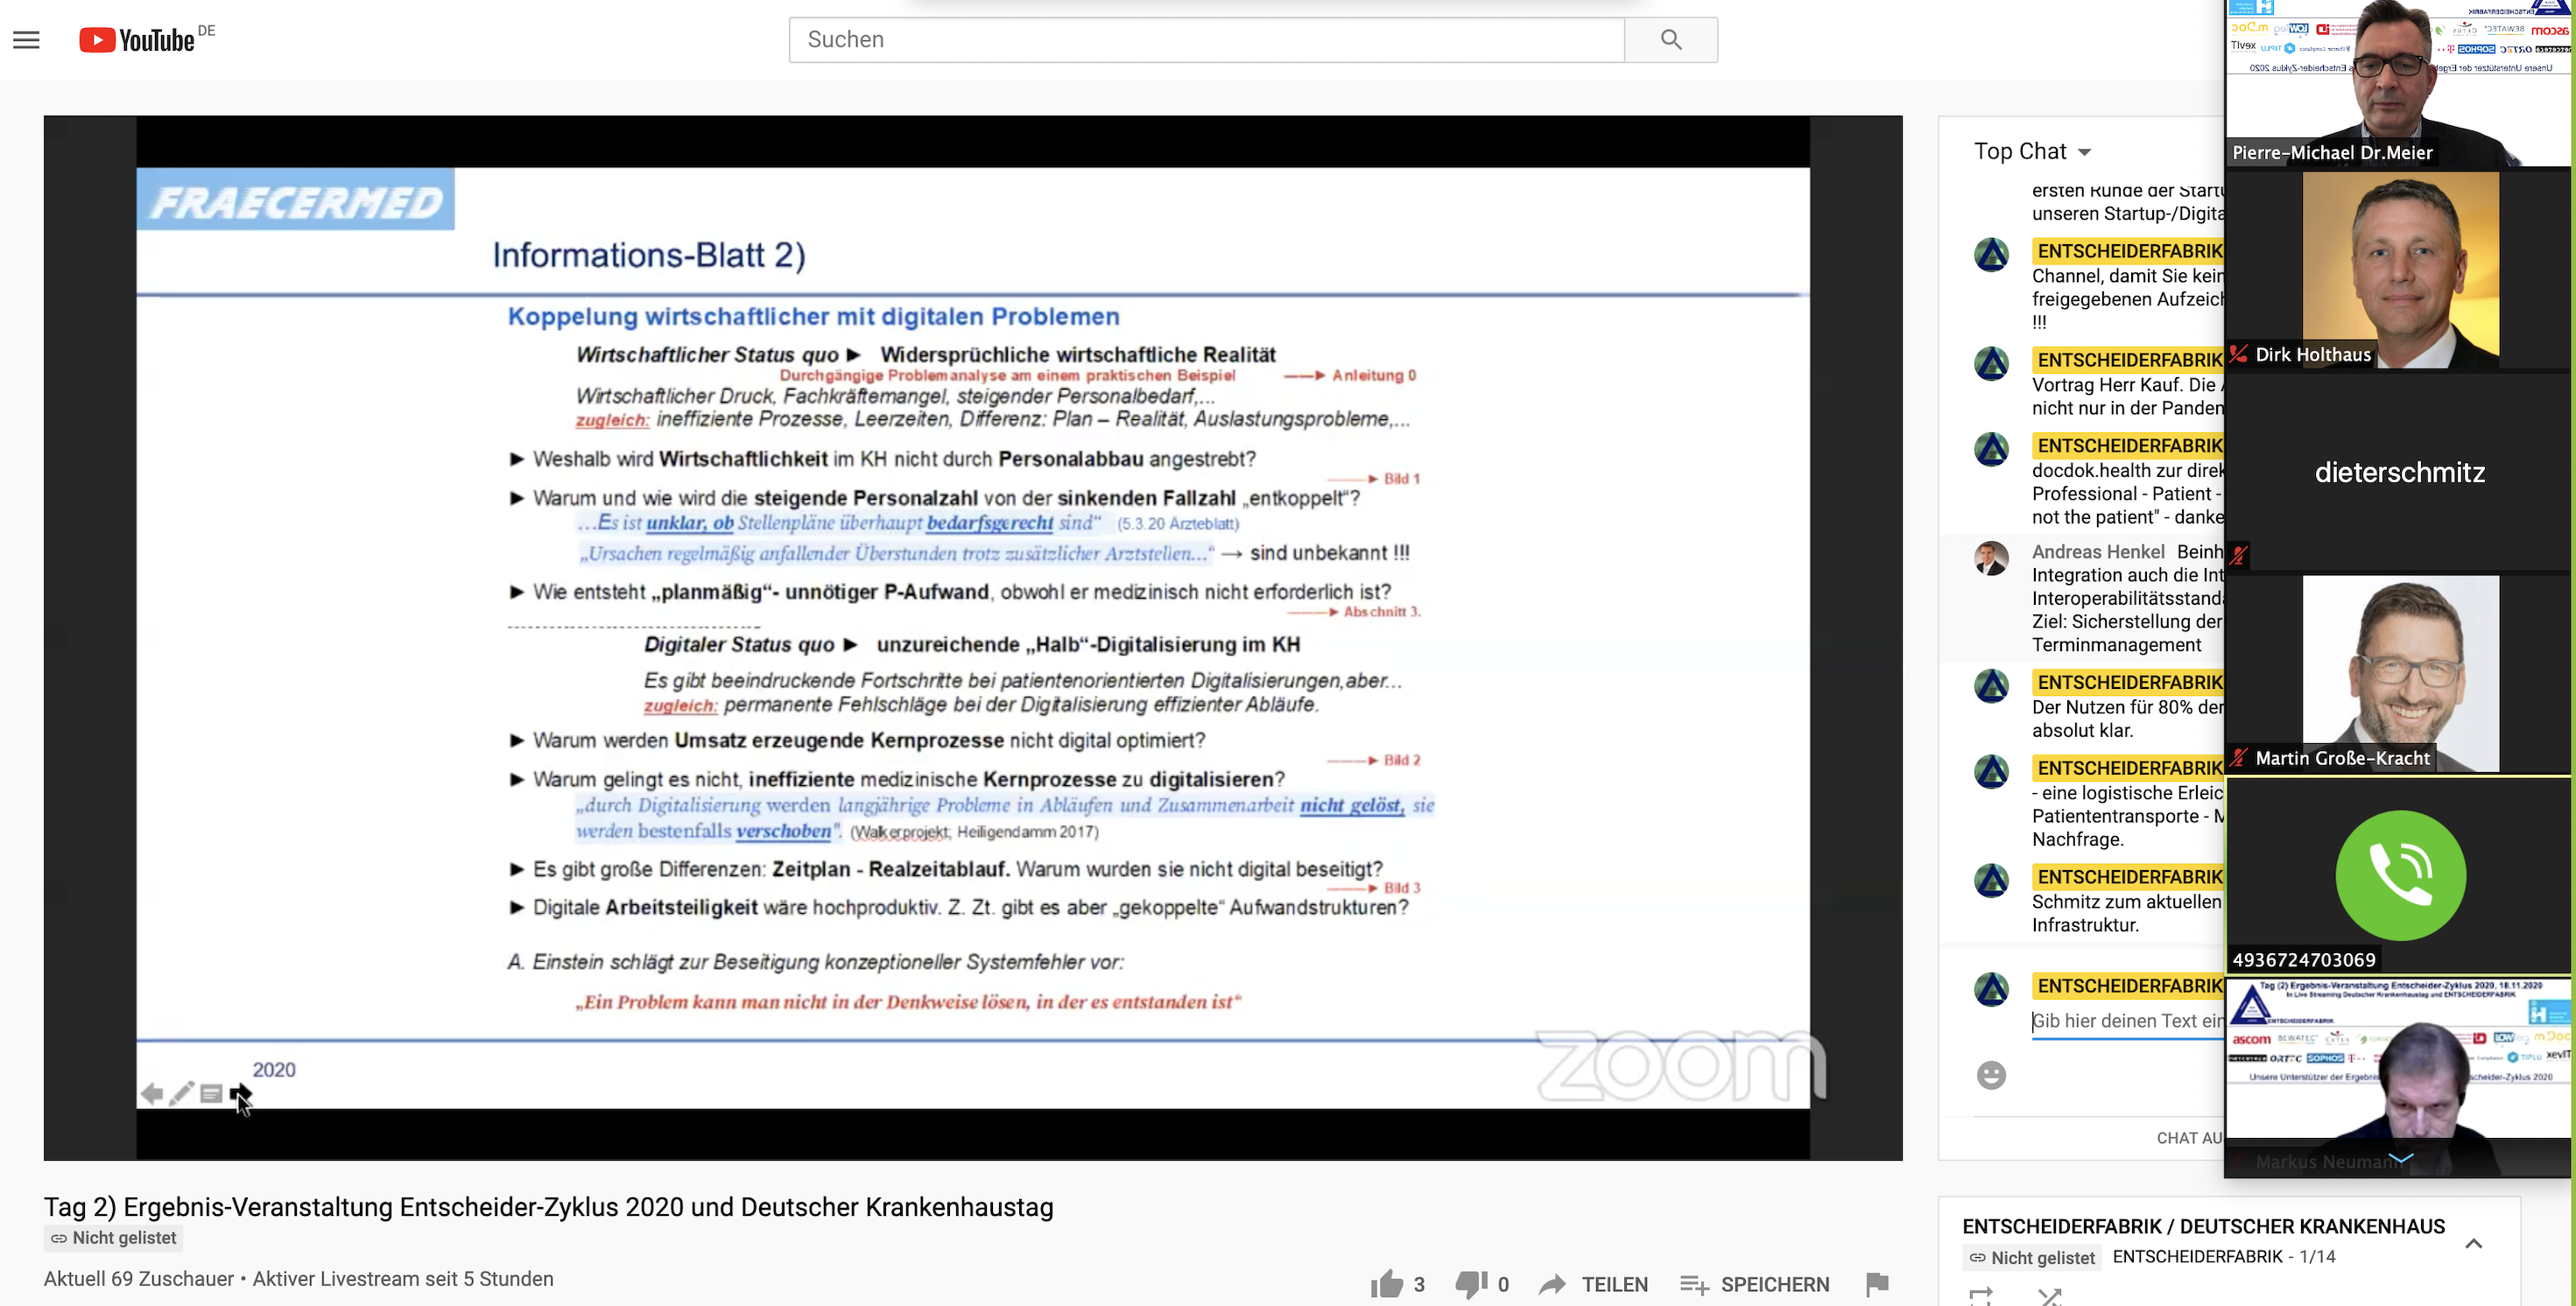Select Pierre-Michael Dr.Meier video tile

2399,83
